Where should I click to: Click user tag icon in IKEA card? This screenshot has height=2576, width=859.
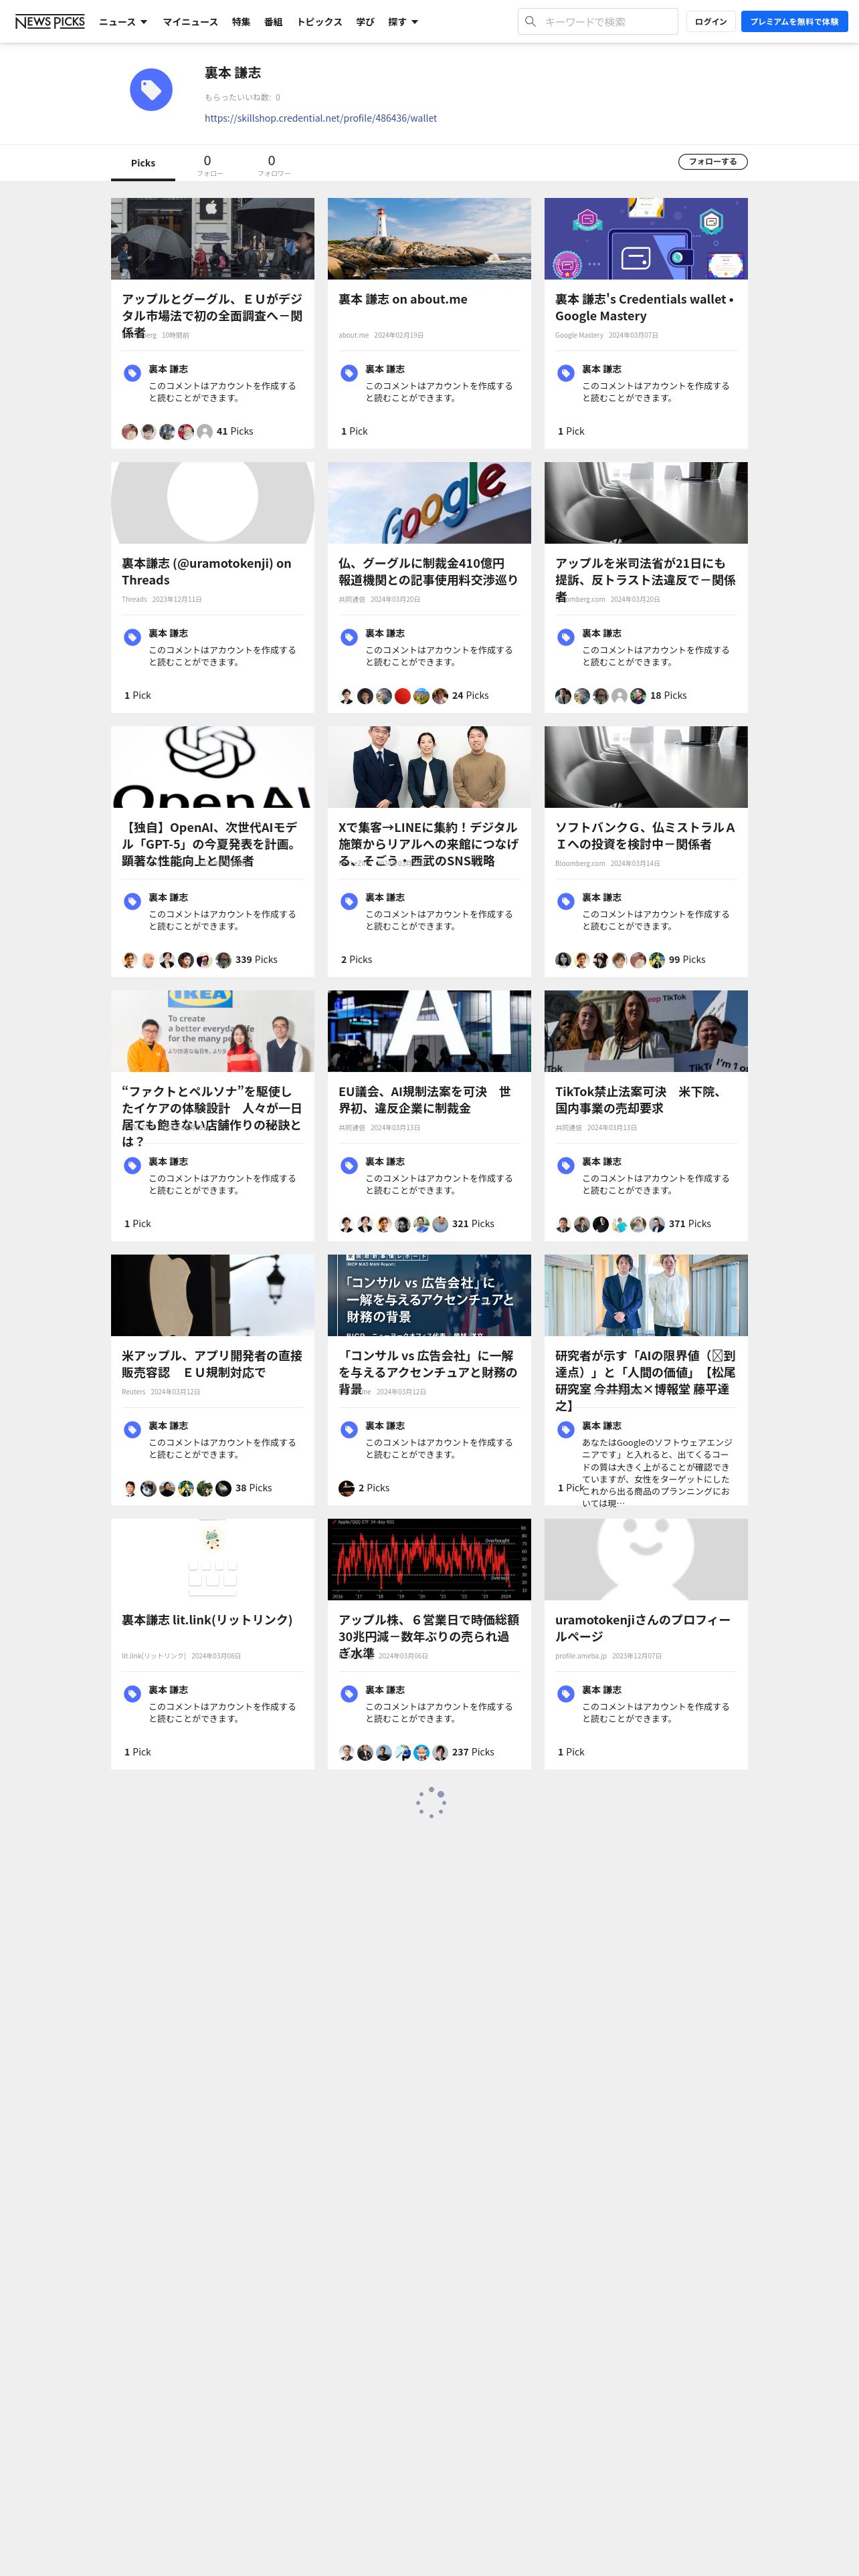(x=132, y=1165)
